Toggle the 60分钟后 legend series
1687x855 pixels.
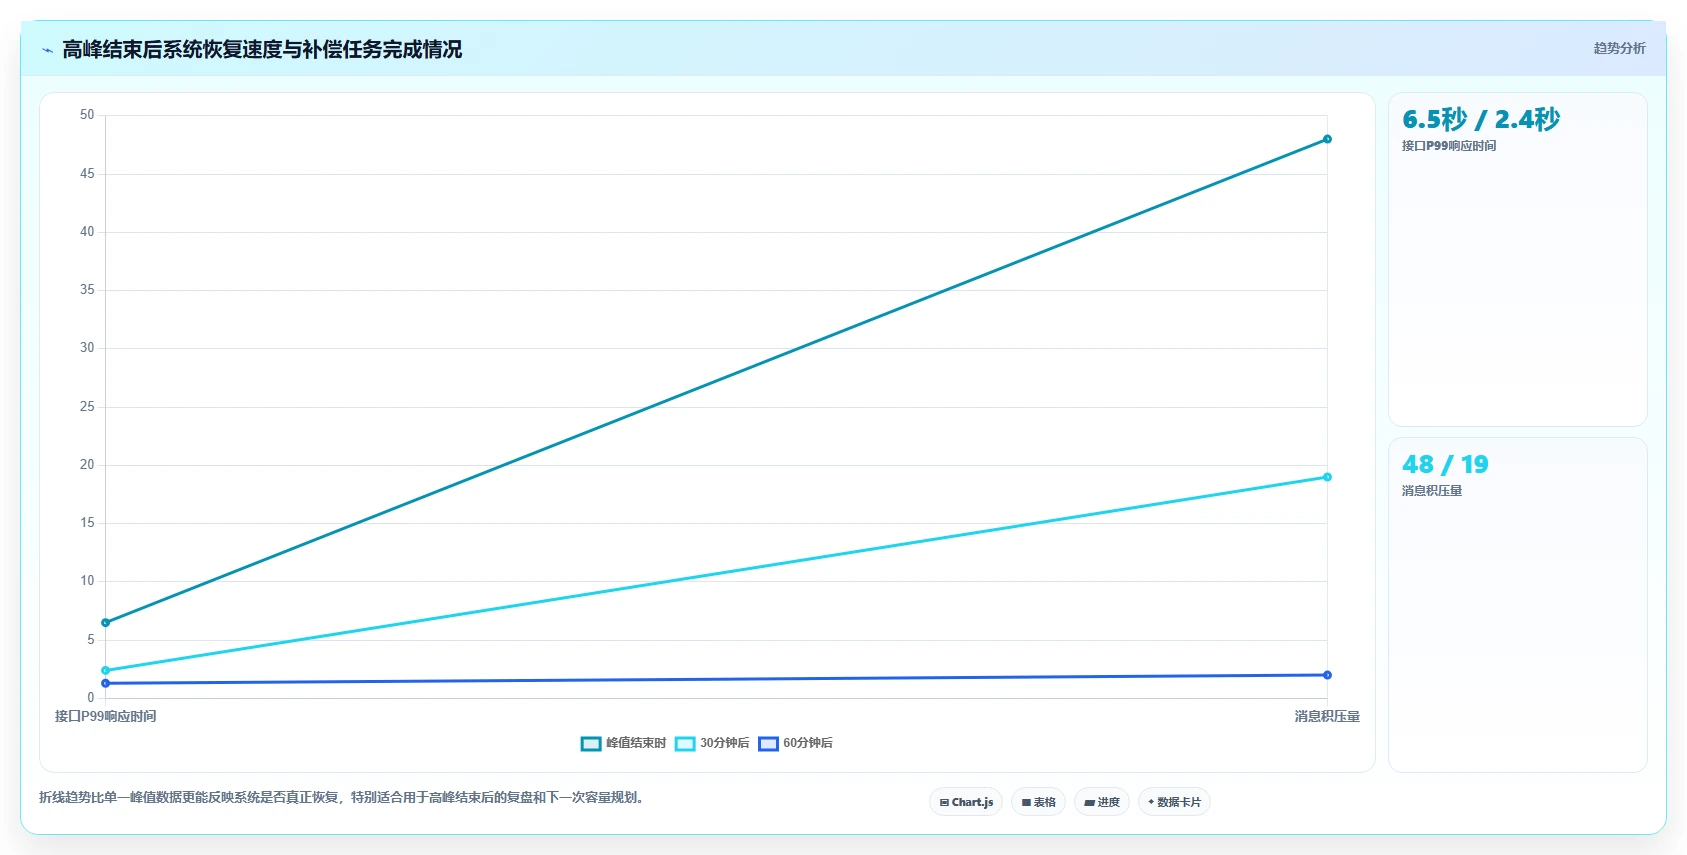795,743
